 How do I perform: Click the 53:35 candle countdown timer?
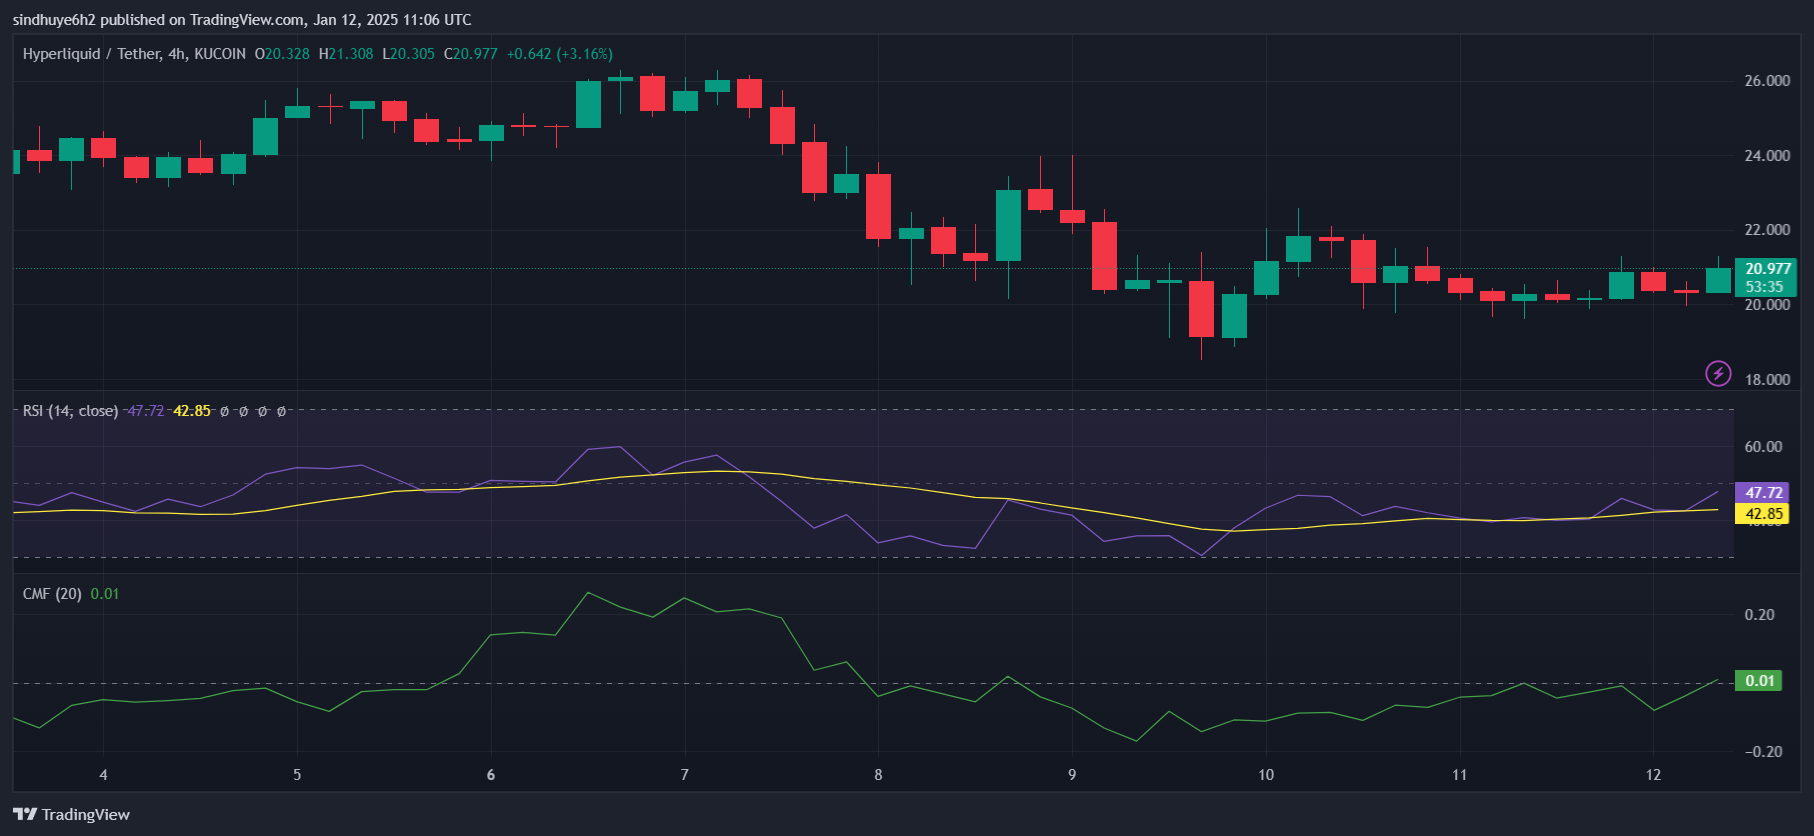click(1764, 287)
